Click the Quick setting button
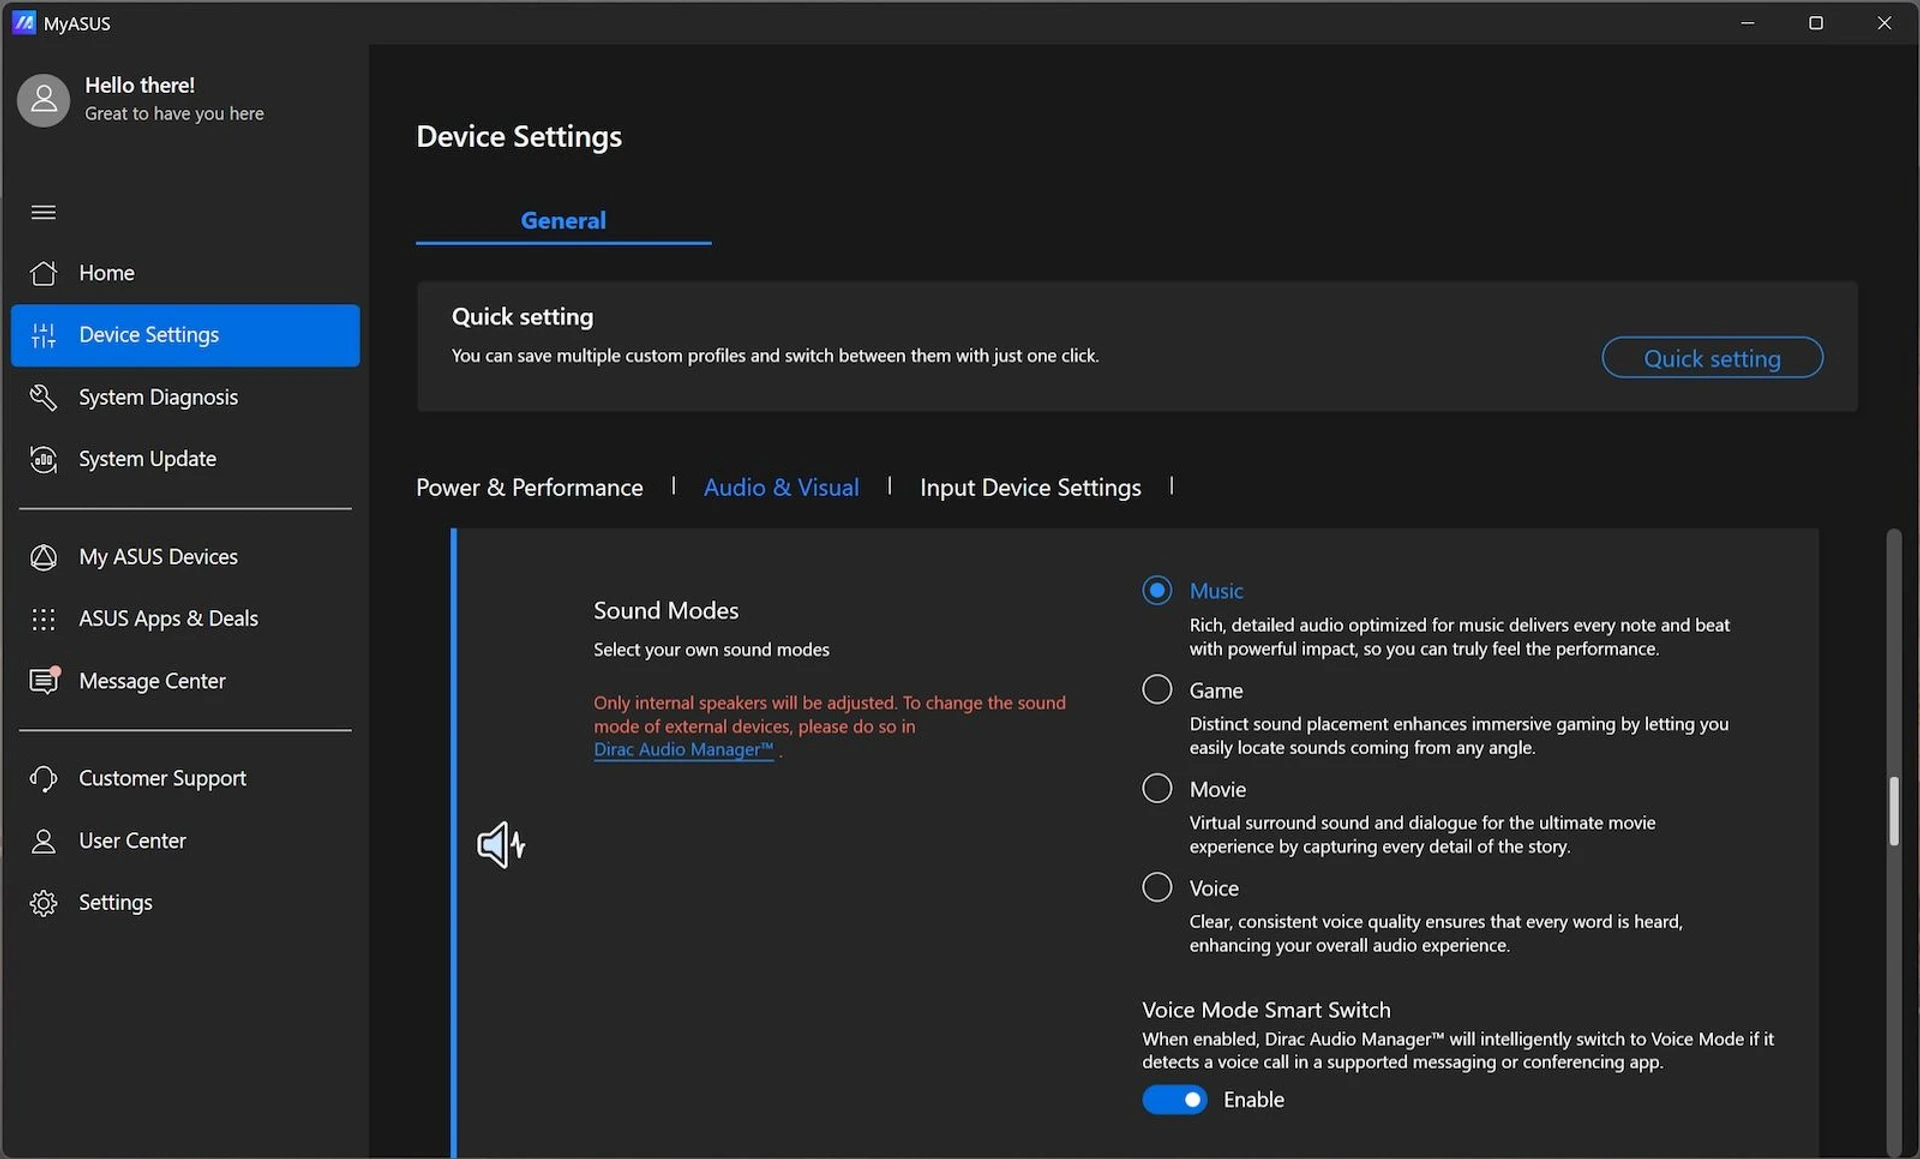The width and height of the screenshot is (1920, 1159). (x=1712, y=358)
